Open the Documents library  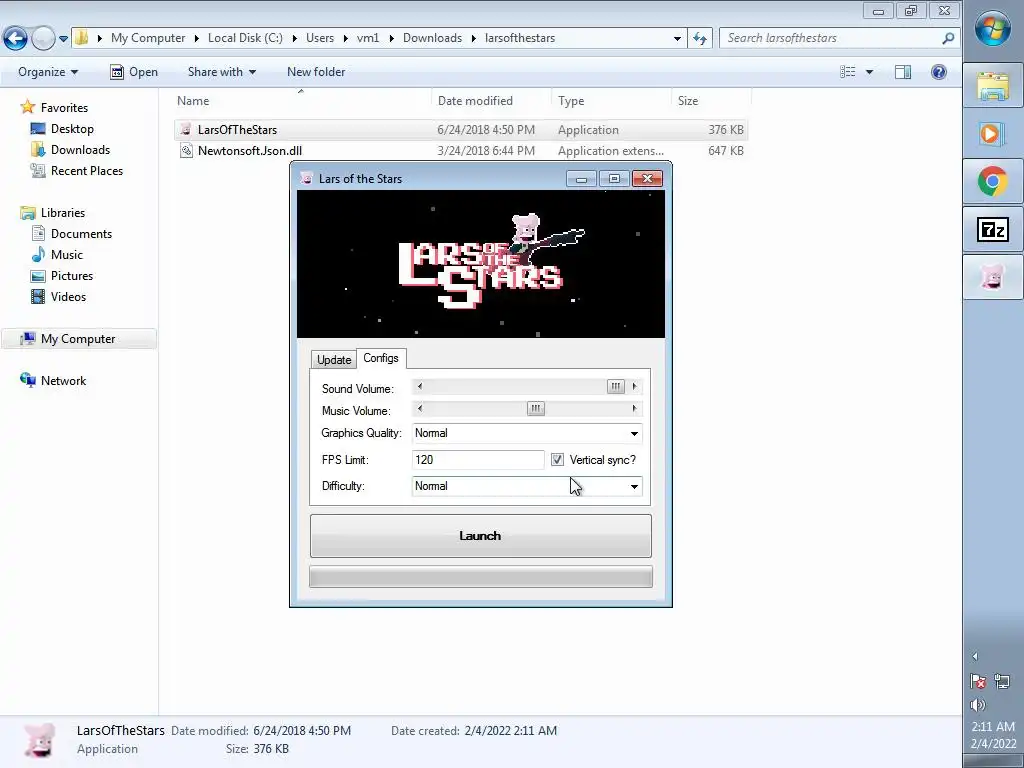pyautogui.click(x=81, y=233)
